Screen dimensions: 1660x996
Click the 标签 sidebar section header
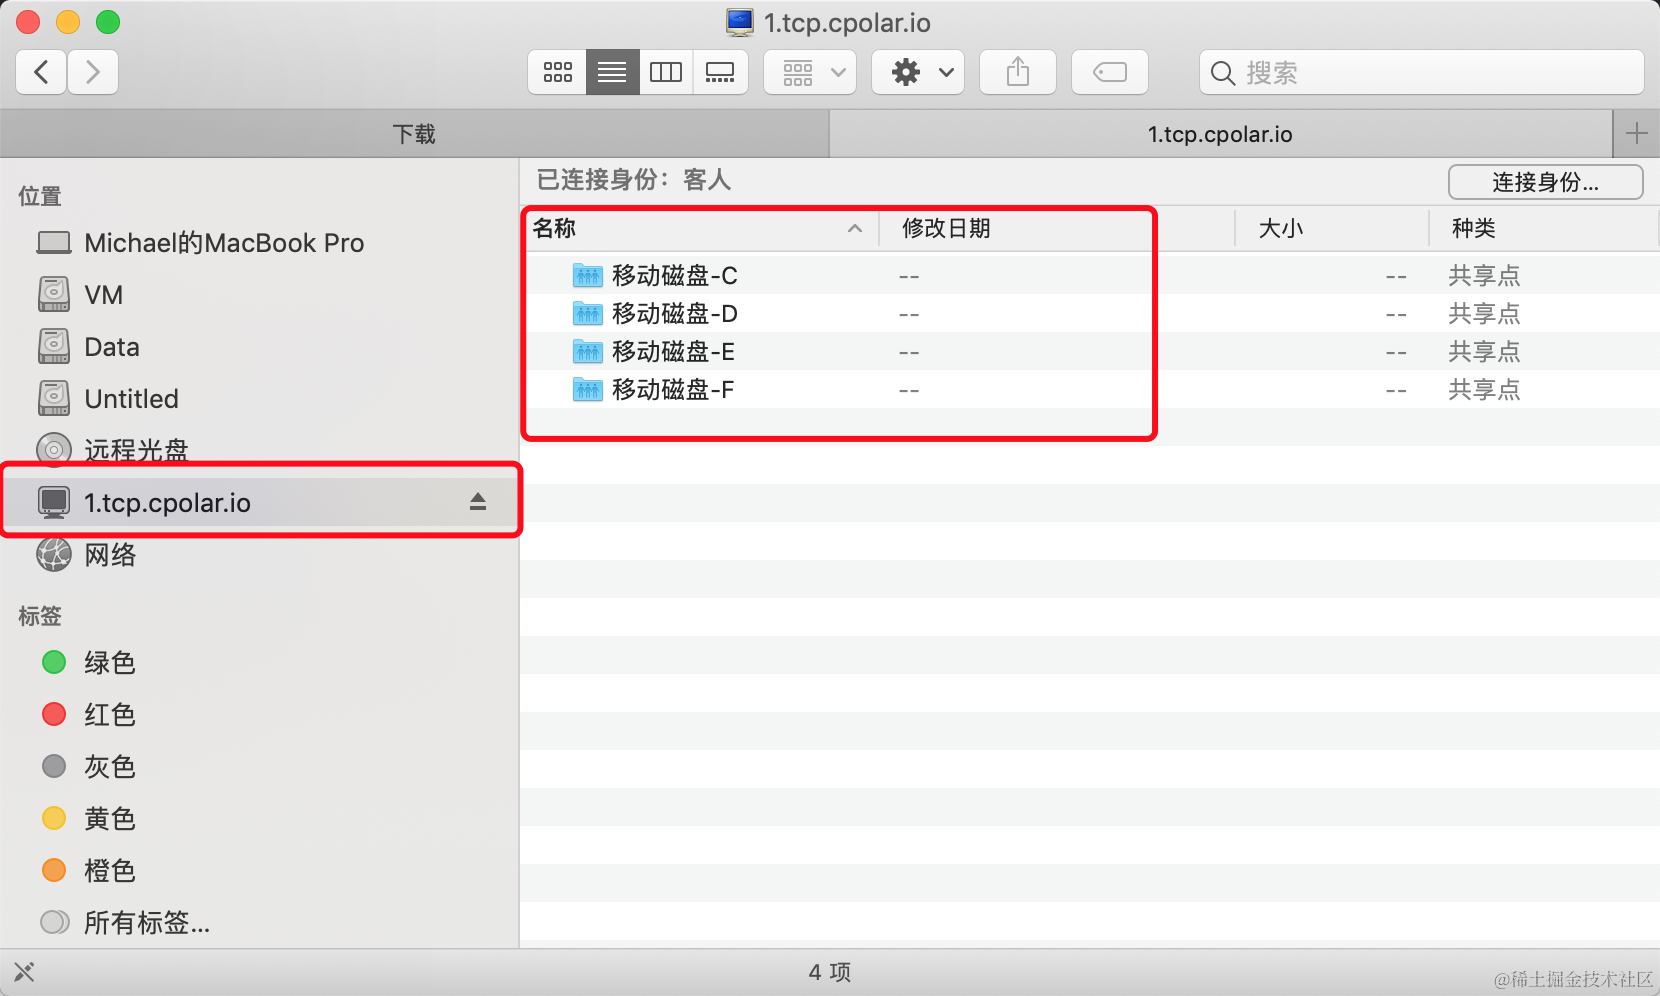40,616
